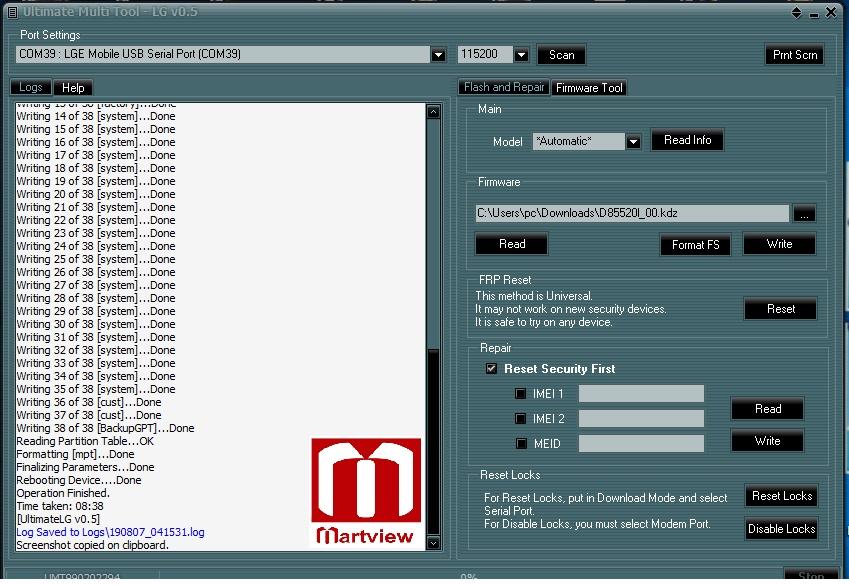The height and width of the screenshot is (585, 849).
Task: Click the log scrollbar up arrow
Action: 433,112
